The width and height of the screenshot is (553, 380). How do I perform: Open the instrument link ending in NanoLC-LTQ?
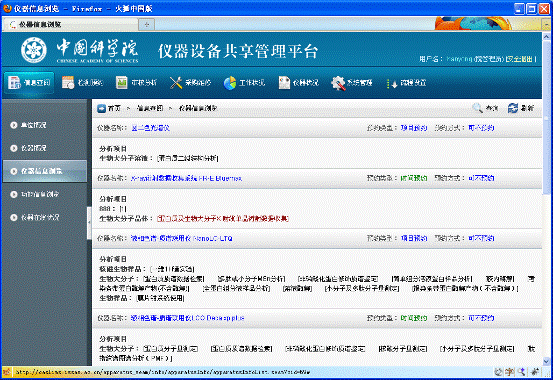[x=182, y=239]
